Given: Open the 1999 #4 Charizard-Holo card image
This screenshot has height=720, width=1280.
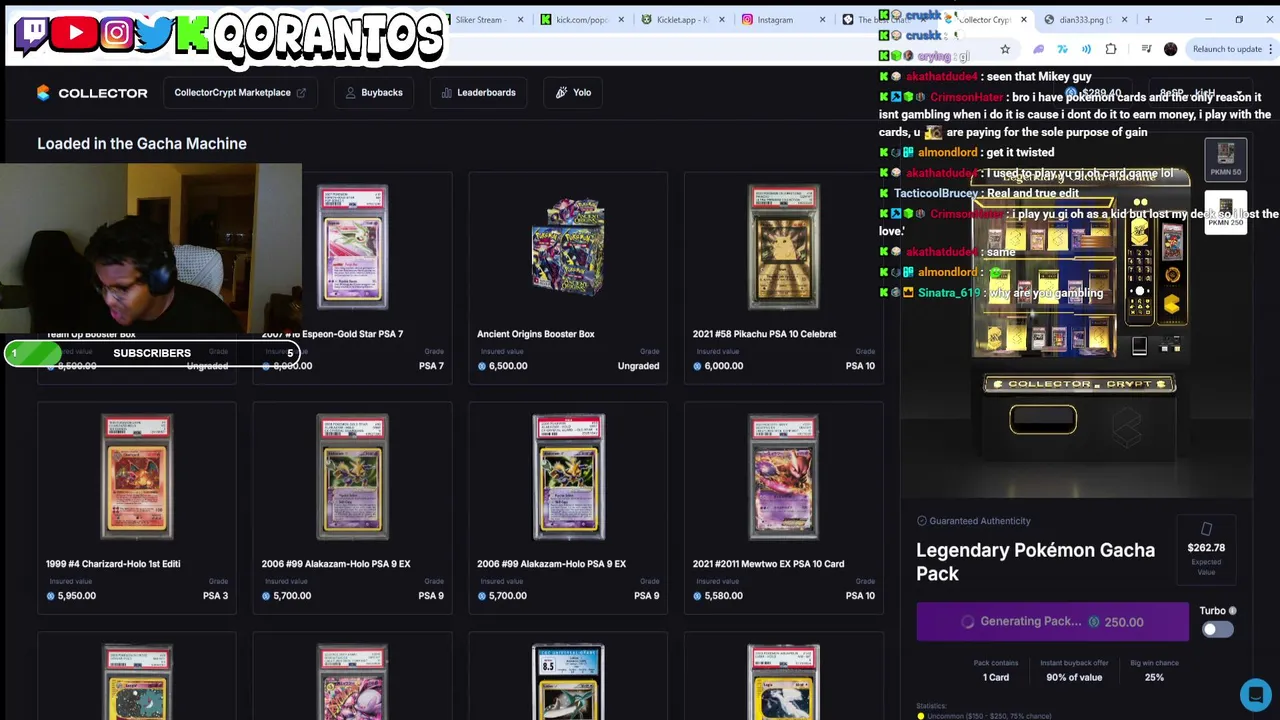Looking at the screenshot, I should click(x=137, y=477).
